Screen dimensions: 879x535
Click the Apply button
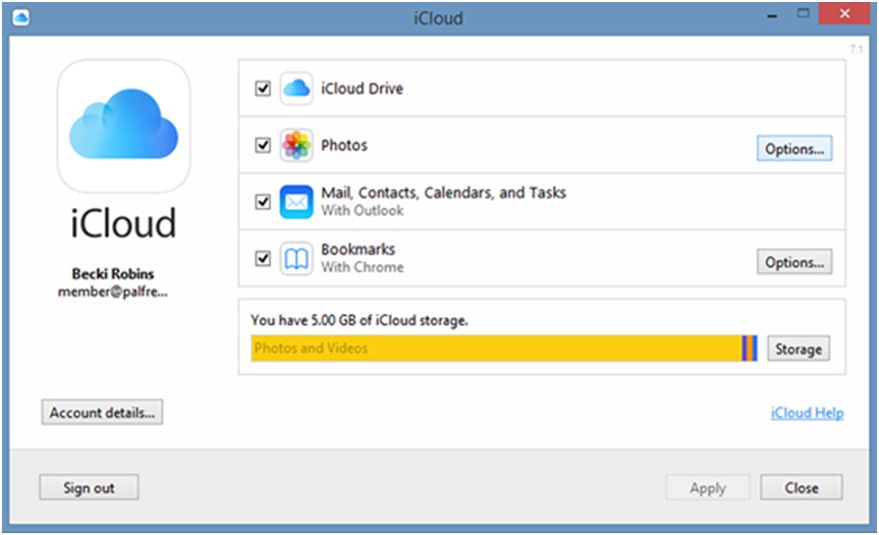pyautogui.click(x=707, y=488)
